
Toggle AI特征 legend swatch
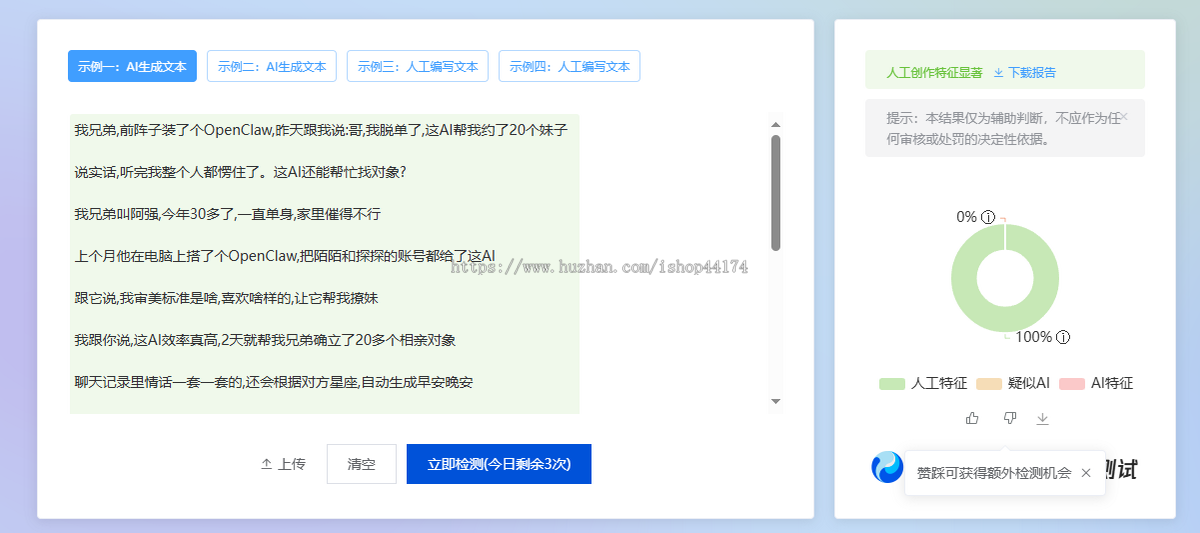tap(1071, 384)
